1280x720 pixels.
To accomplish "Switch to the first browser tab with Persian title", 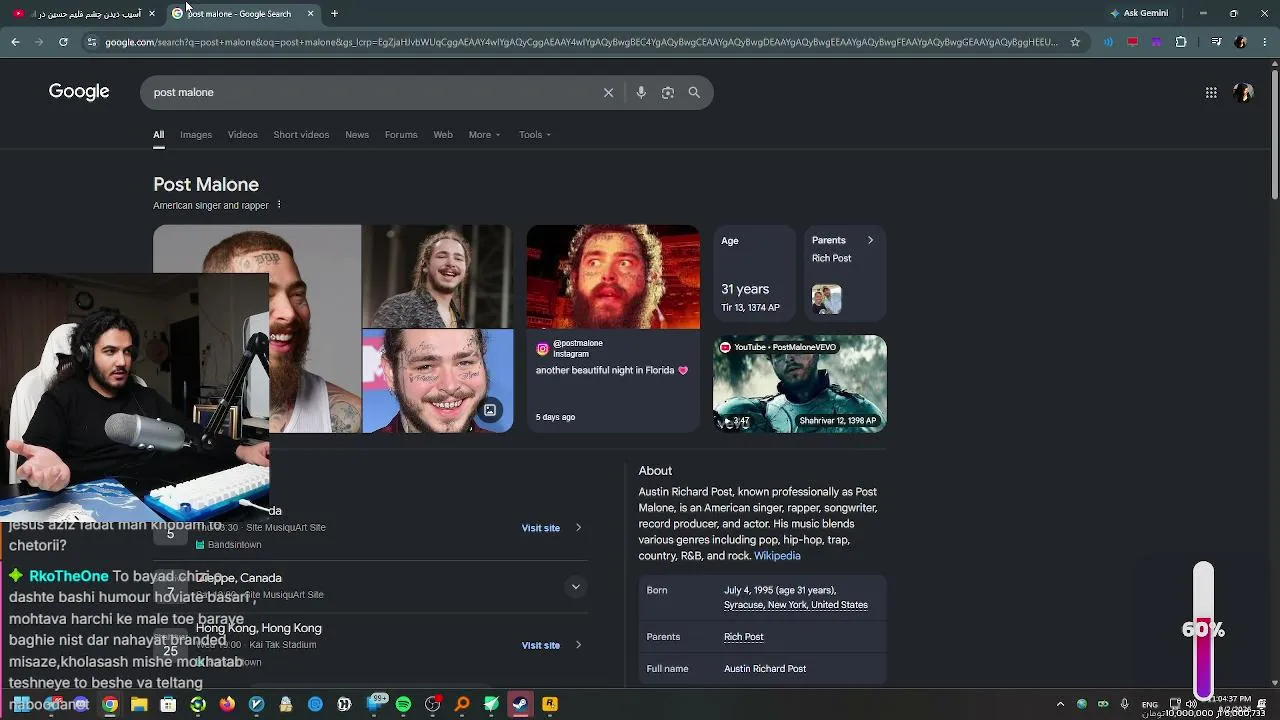I will [83, 13].
